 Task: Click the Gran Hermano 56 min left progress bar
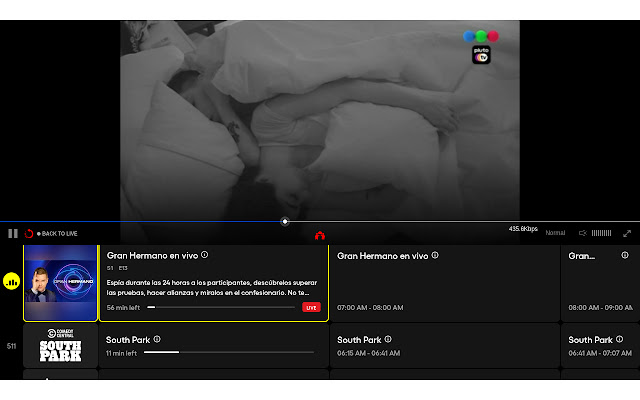pos(221,307)
